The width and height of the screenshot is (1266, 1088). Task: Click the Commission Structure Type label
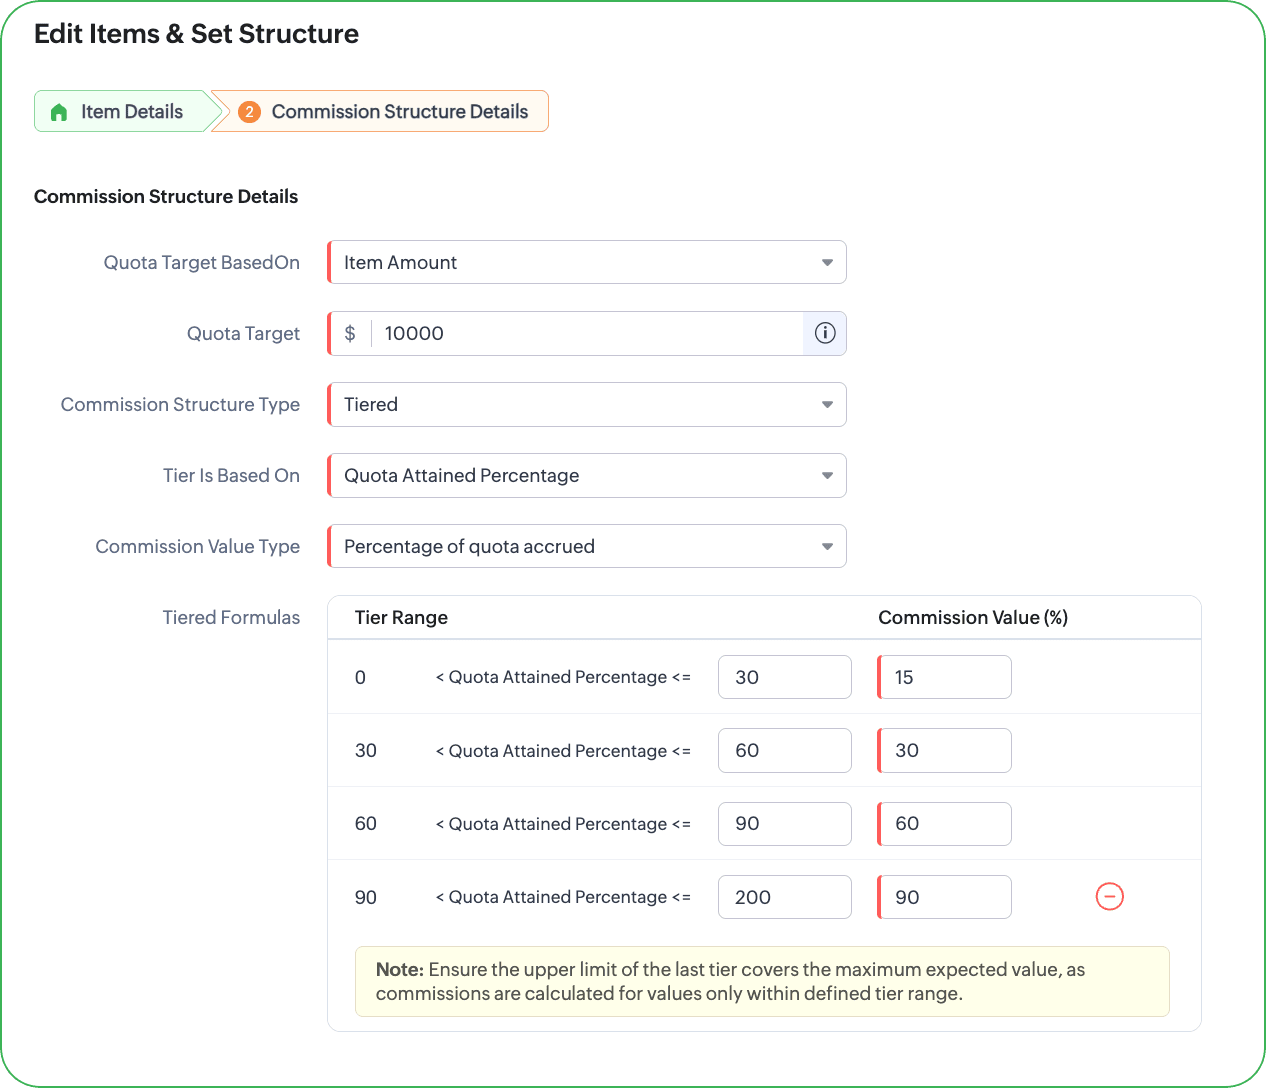[180, 404]
